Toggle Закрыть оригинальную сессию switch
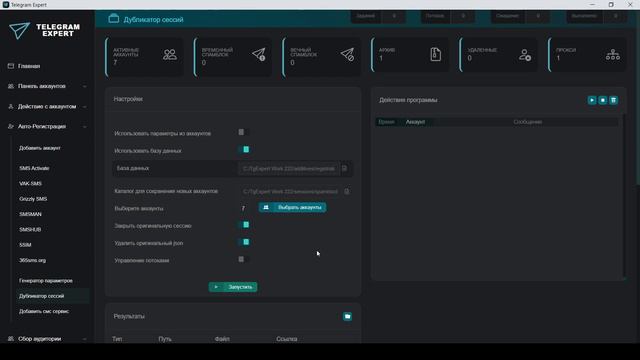The image size is (640, 360). coord(244,224)
